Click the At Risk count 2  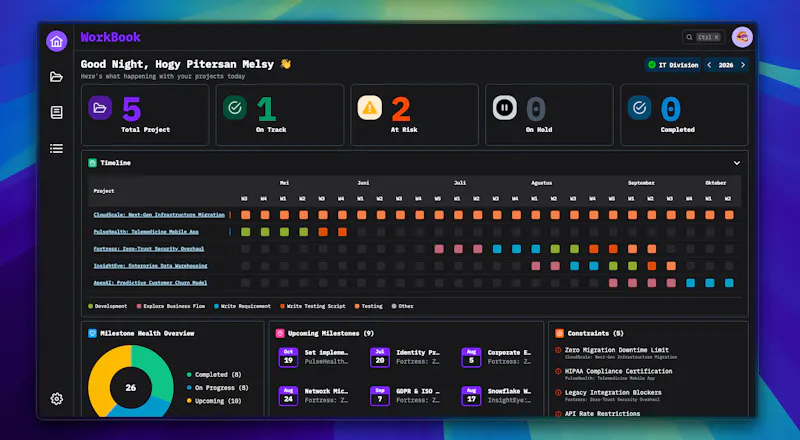(x=401, y=109)
